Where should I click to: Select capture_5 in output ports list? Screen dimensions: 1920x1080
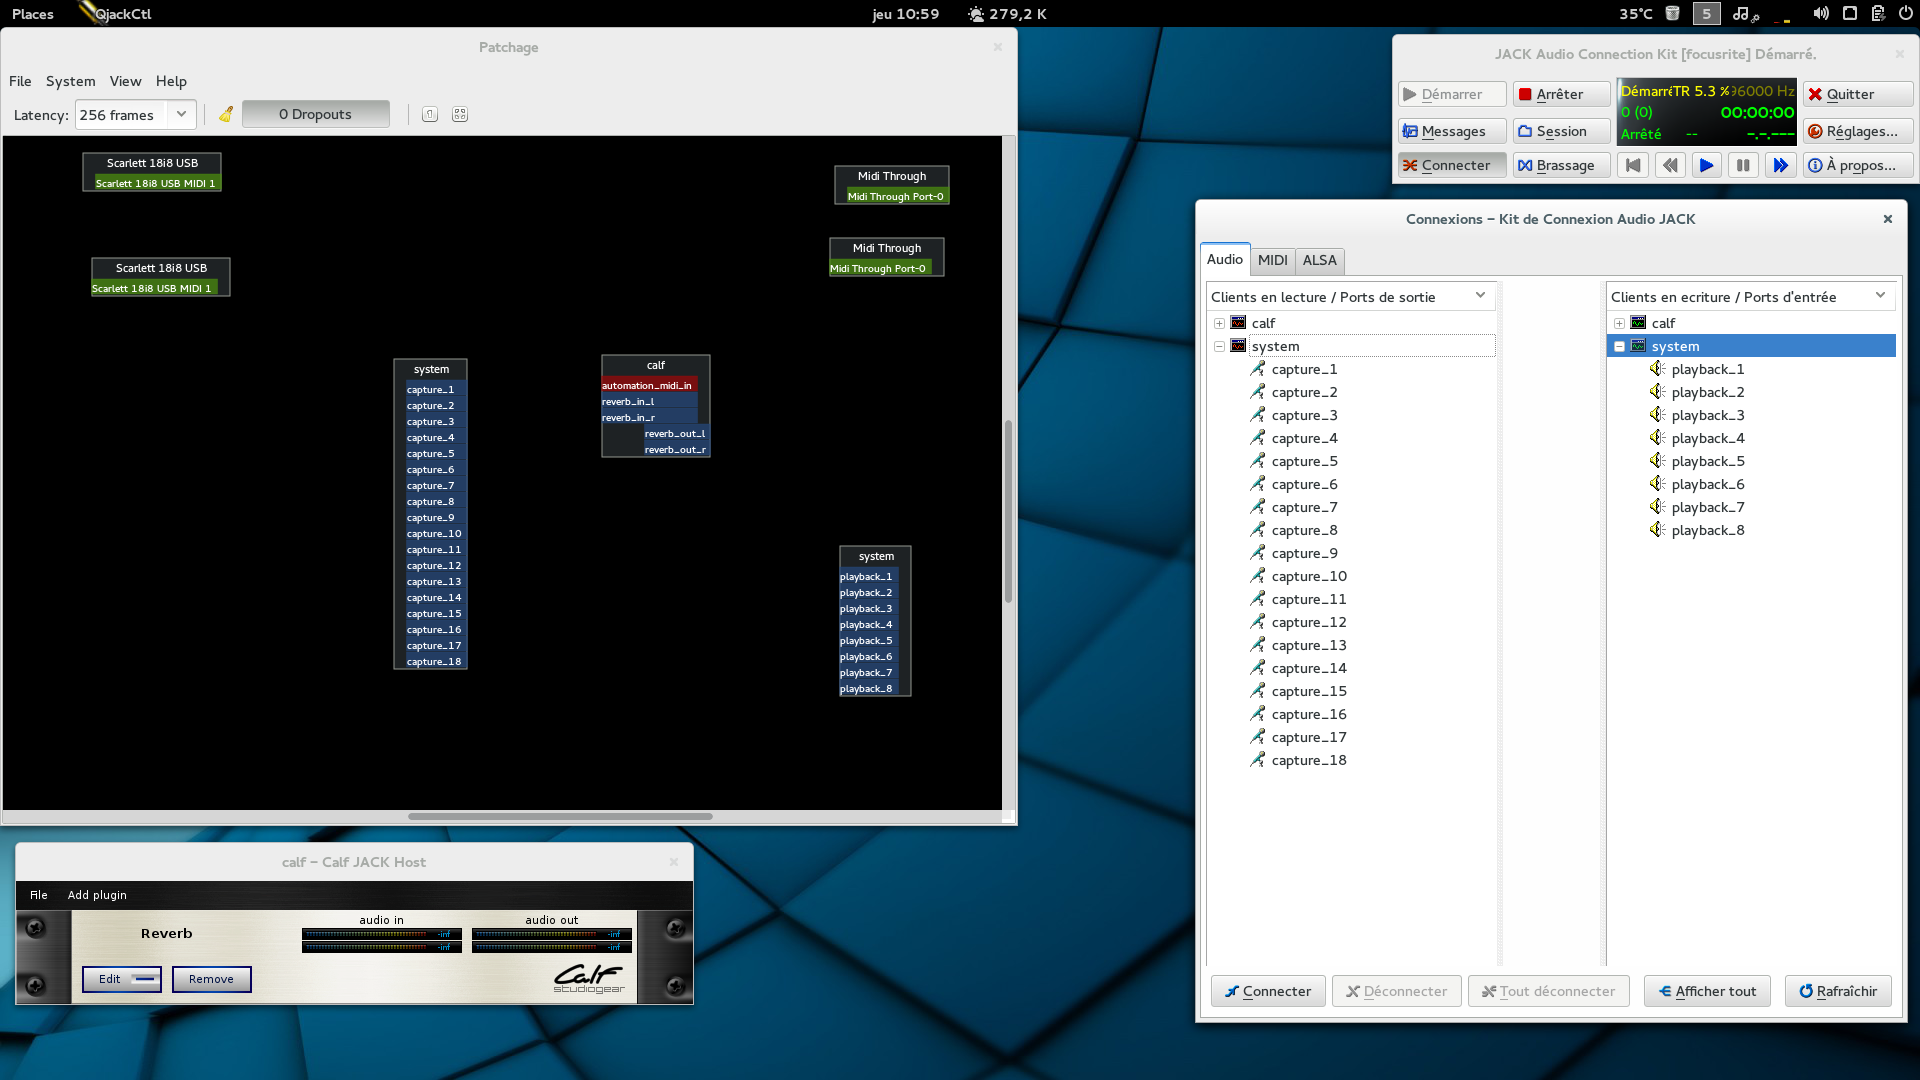coord(1304,461)
